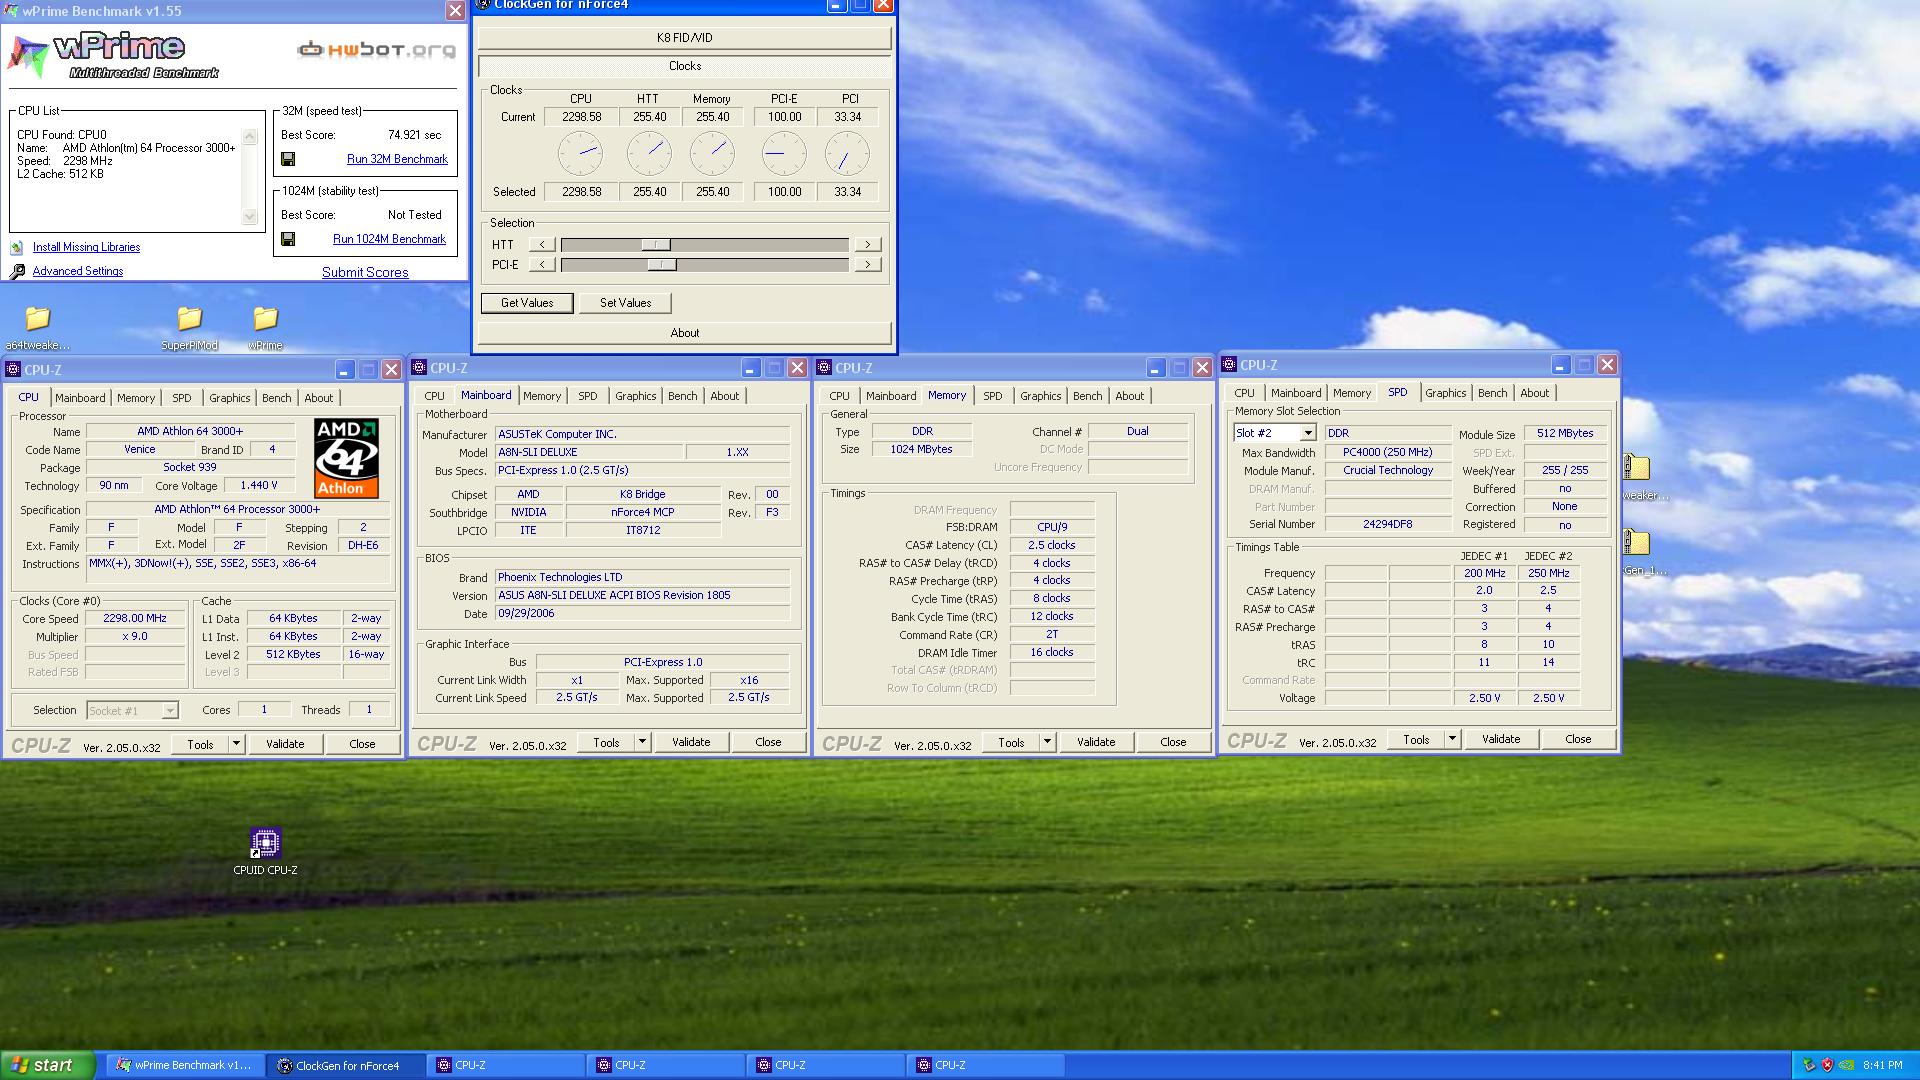Click the taskbar clock showing 8:41 PM
The height and width of the screenshot is (1080, 1920).
click(x=1883, y=1065)
